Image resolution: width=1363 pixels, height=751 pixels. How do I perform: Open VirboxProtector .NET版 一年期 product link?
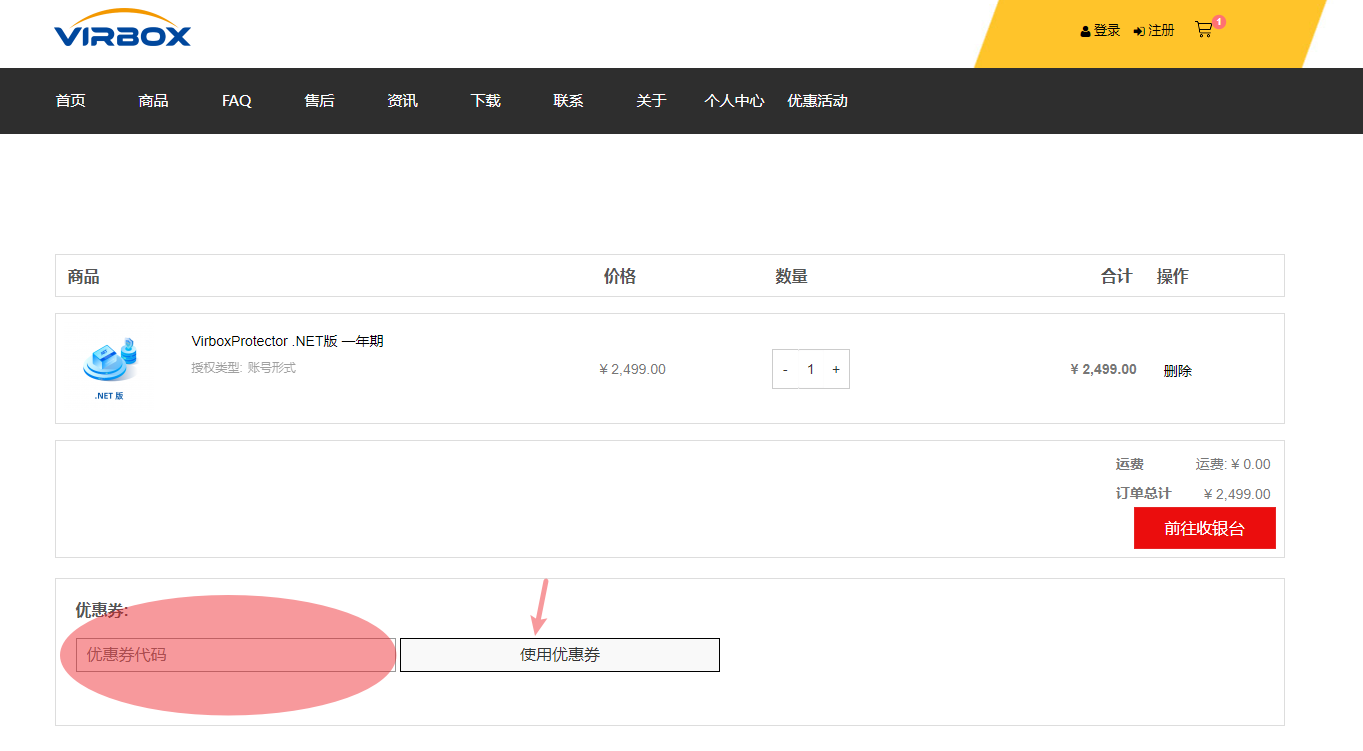[x=287, y=341]
